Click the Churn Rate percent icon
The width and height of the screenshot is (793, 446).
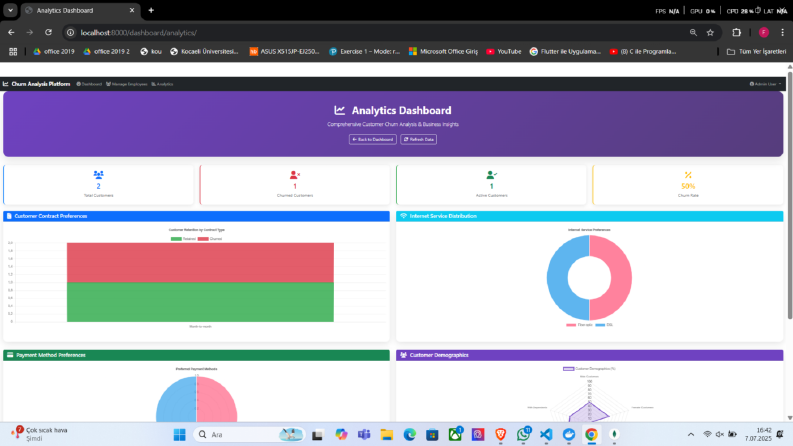coord(688,174)
